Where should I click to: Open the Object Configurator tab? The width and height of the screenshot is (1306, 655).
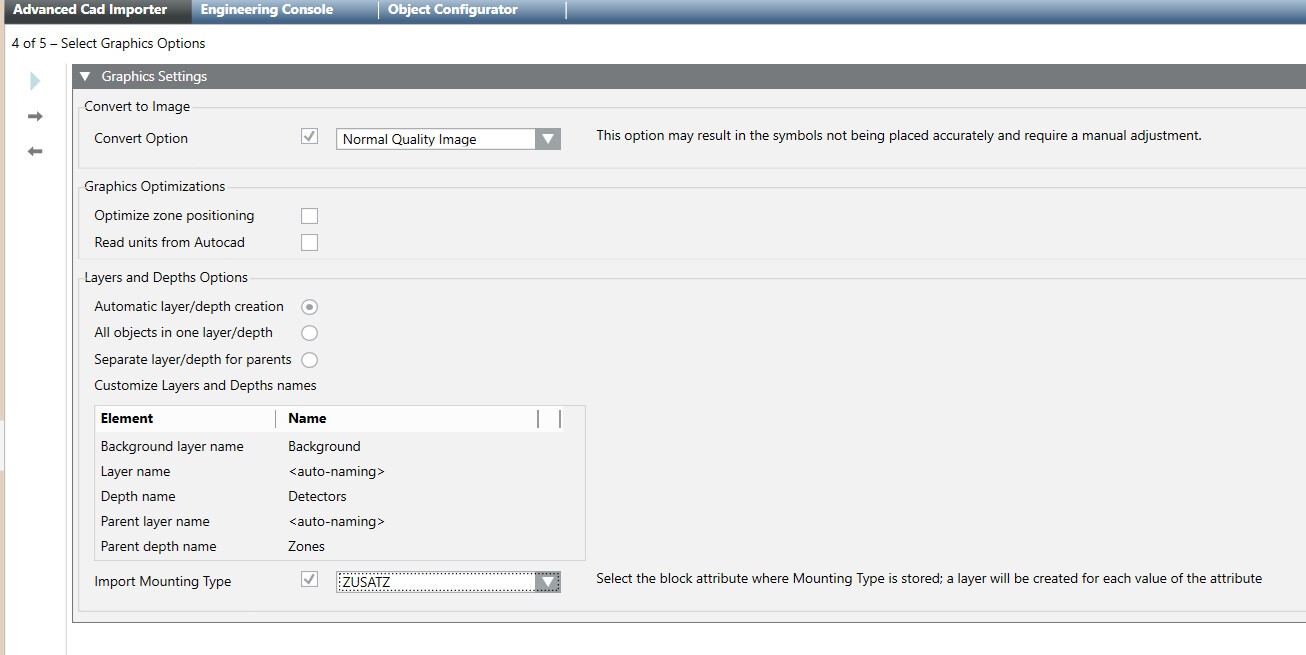point(452,9)
